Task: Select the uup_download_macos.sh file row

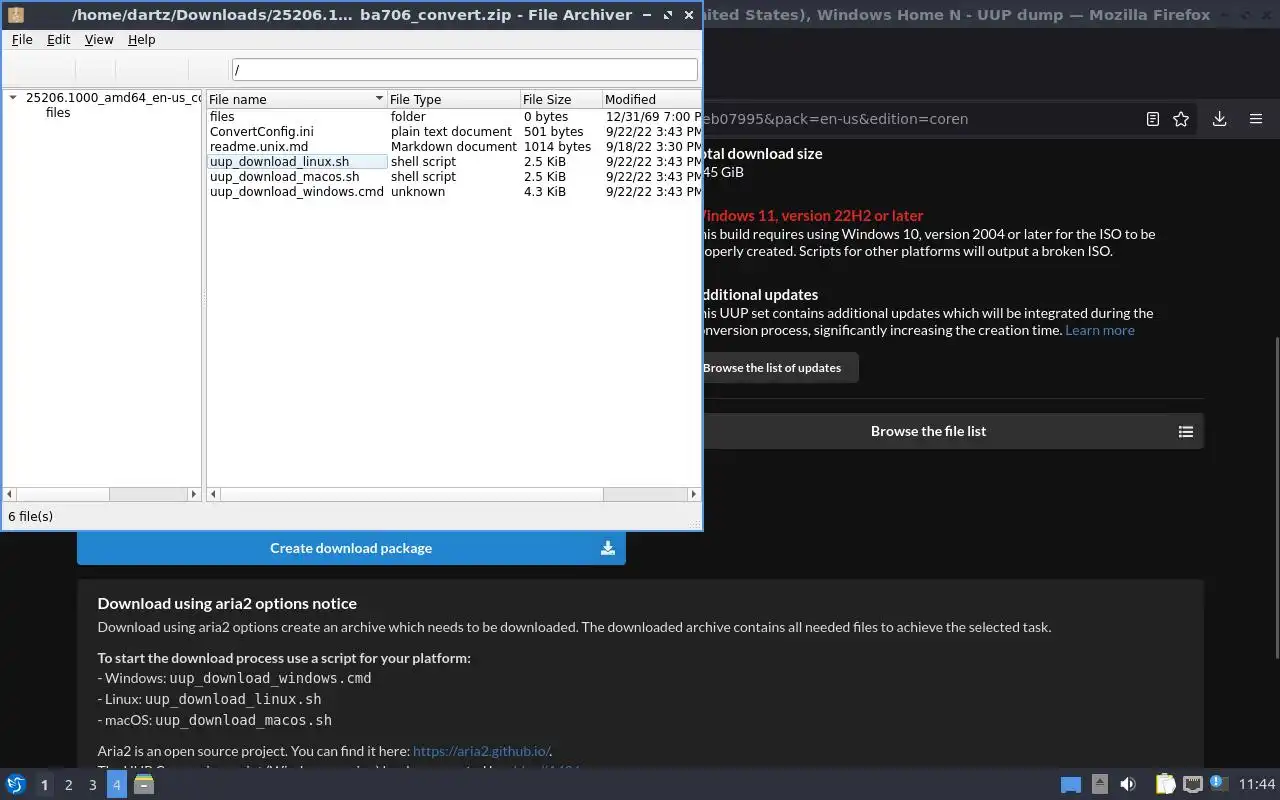Action: tap(453, 177)
